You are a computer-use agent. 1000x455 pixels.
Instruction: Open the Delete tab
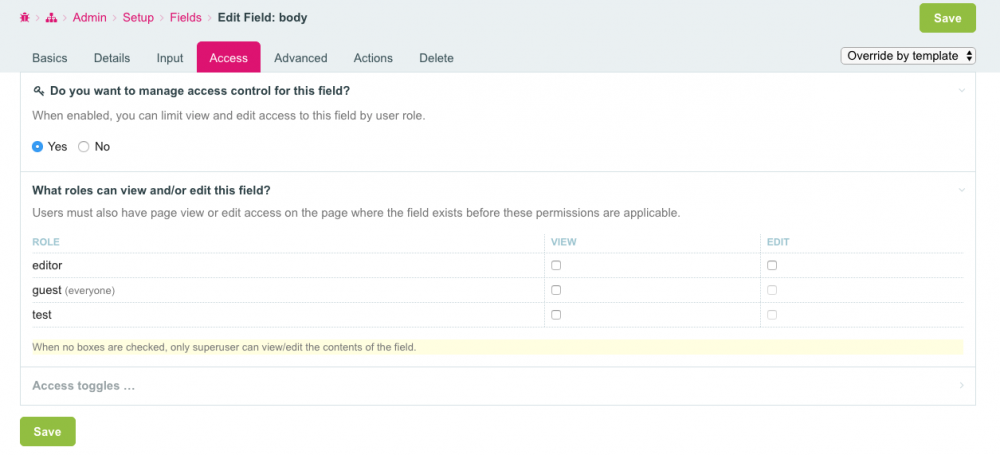point(436,58)
